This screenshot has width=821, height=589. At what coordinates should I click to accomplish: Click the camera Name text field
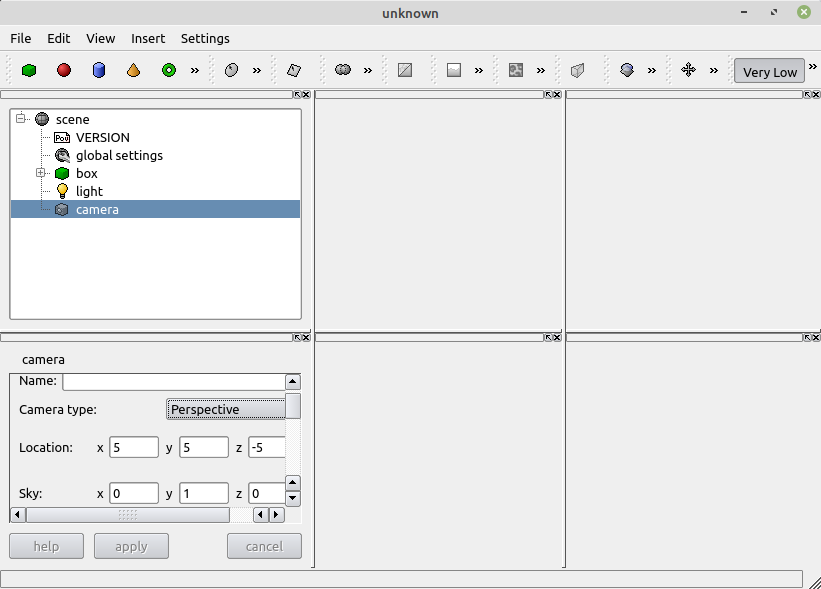pos(173,381)
